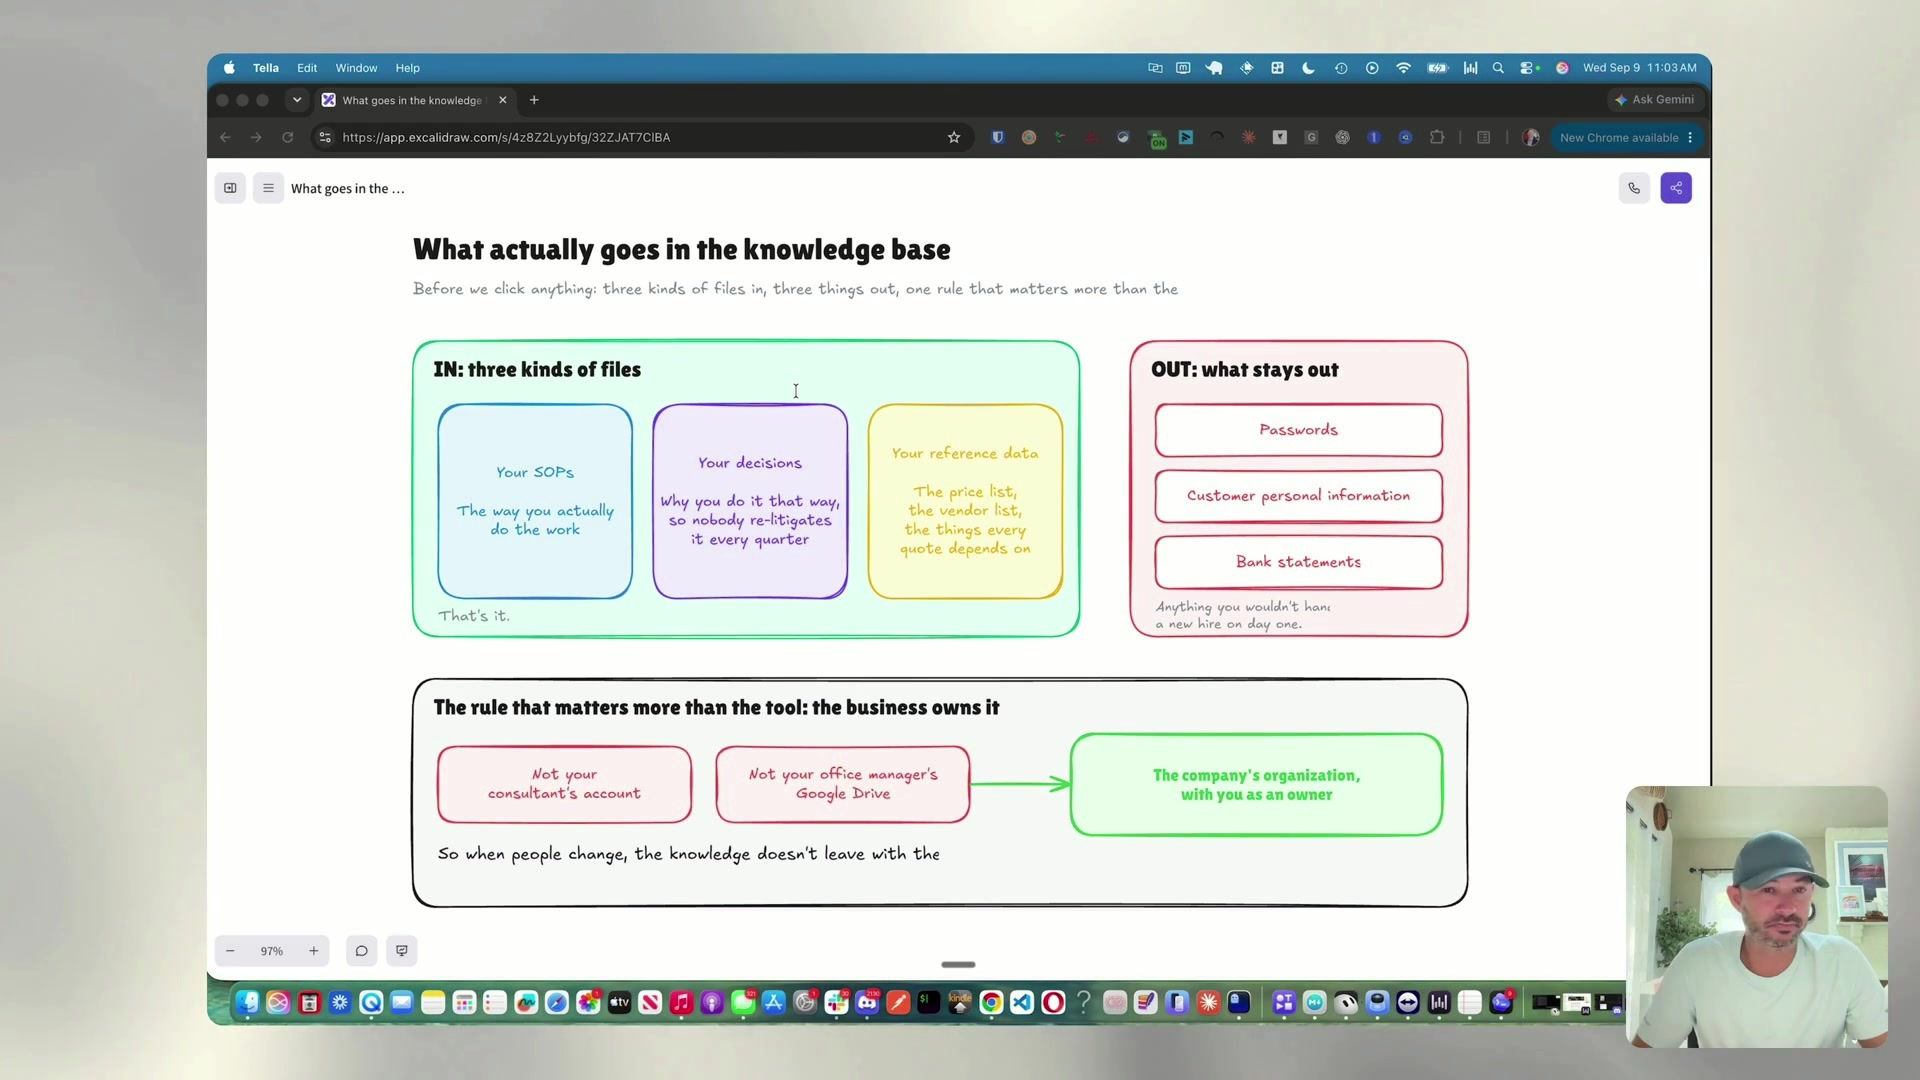Toggle macOS Control Center icon
Image resolution: width=1920 pixels, height=1080 pixels.
[1529, 68]
